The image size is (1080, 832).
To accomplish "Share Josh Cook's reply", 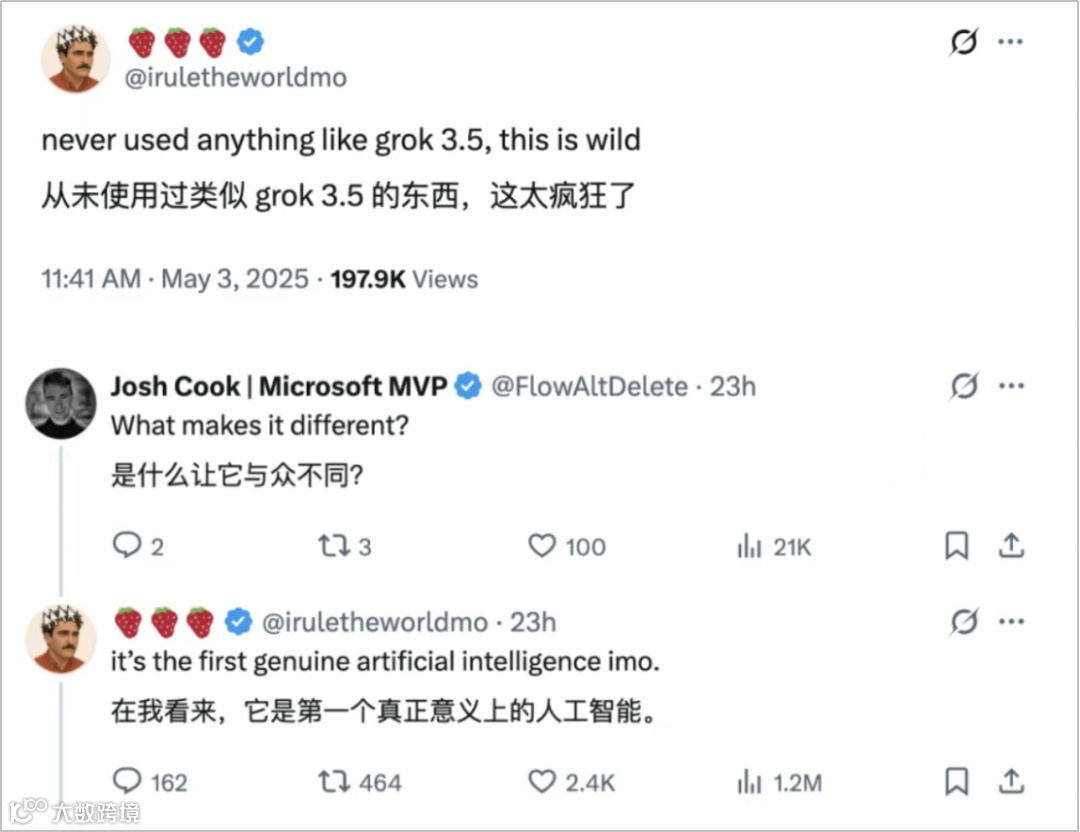I will click(1011, 546).
